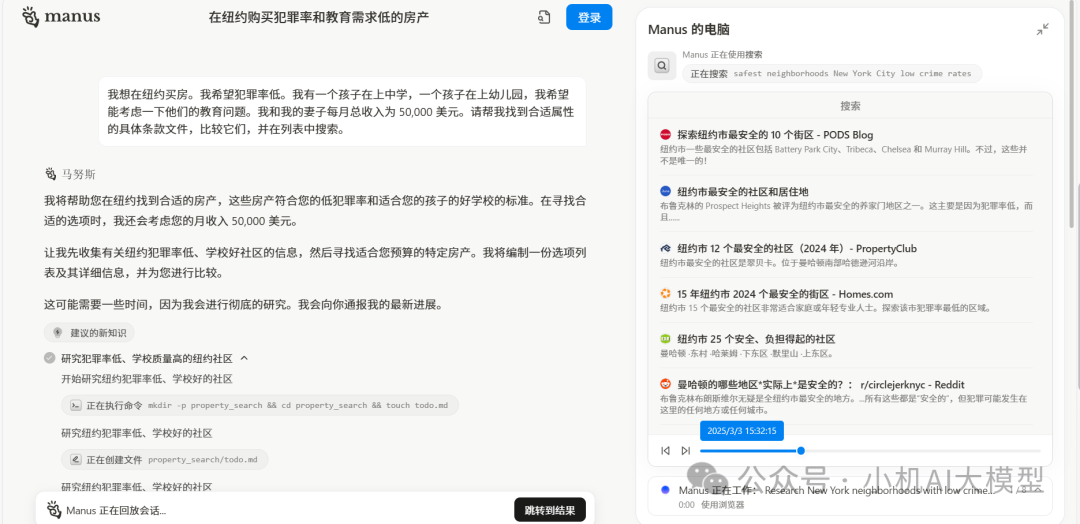Click the 2025/3/3 15:32:15 timestamp tooltip

pos(742,431)
